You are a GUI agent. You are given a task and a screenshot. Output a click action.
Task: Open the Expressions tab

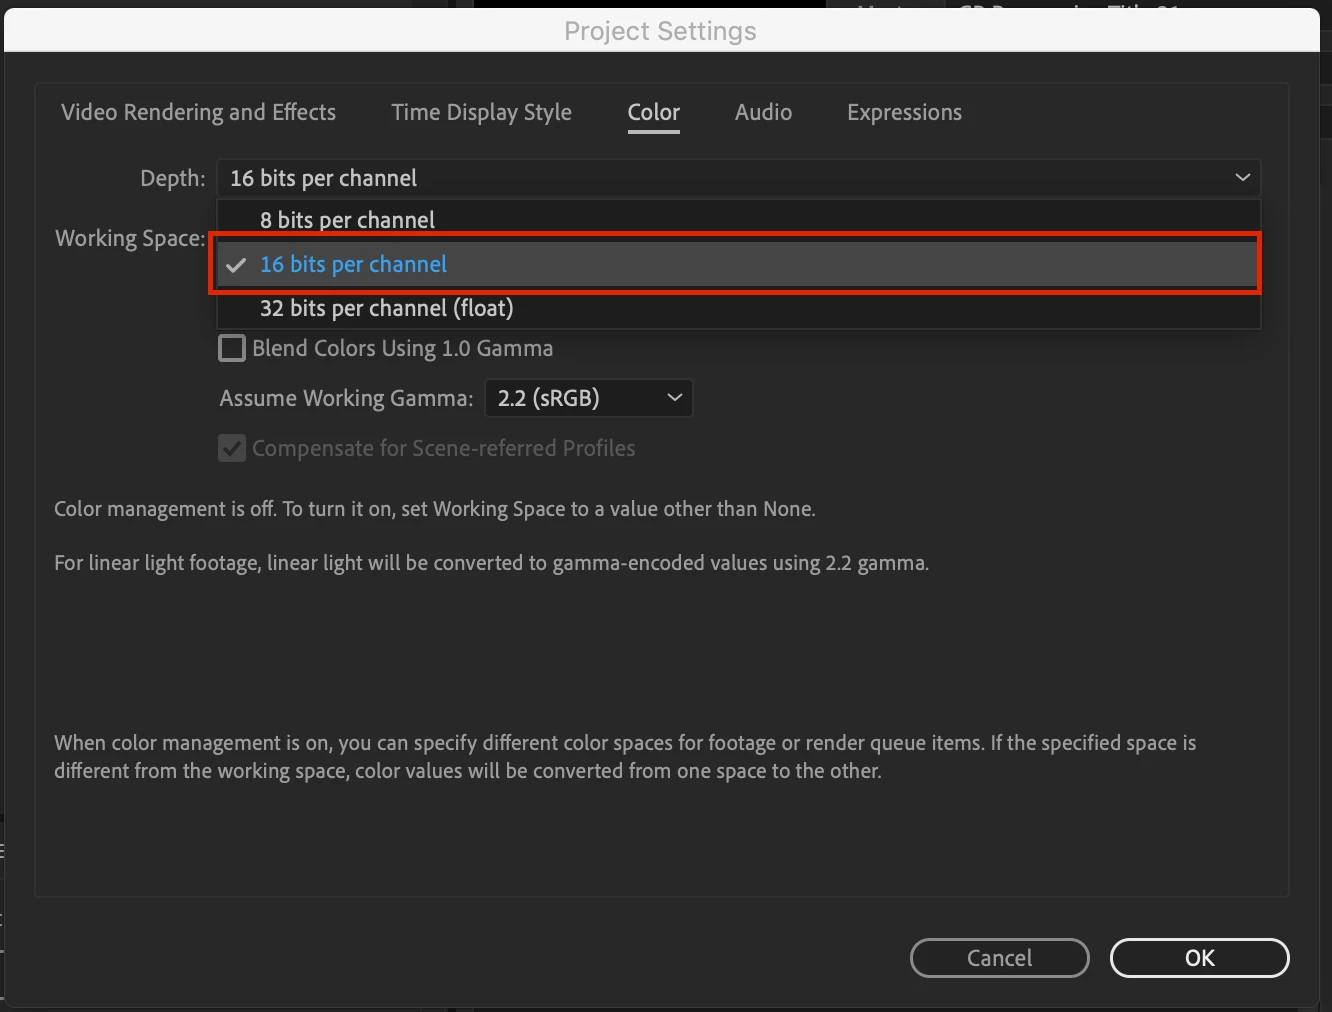904,112
